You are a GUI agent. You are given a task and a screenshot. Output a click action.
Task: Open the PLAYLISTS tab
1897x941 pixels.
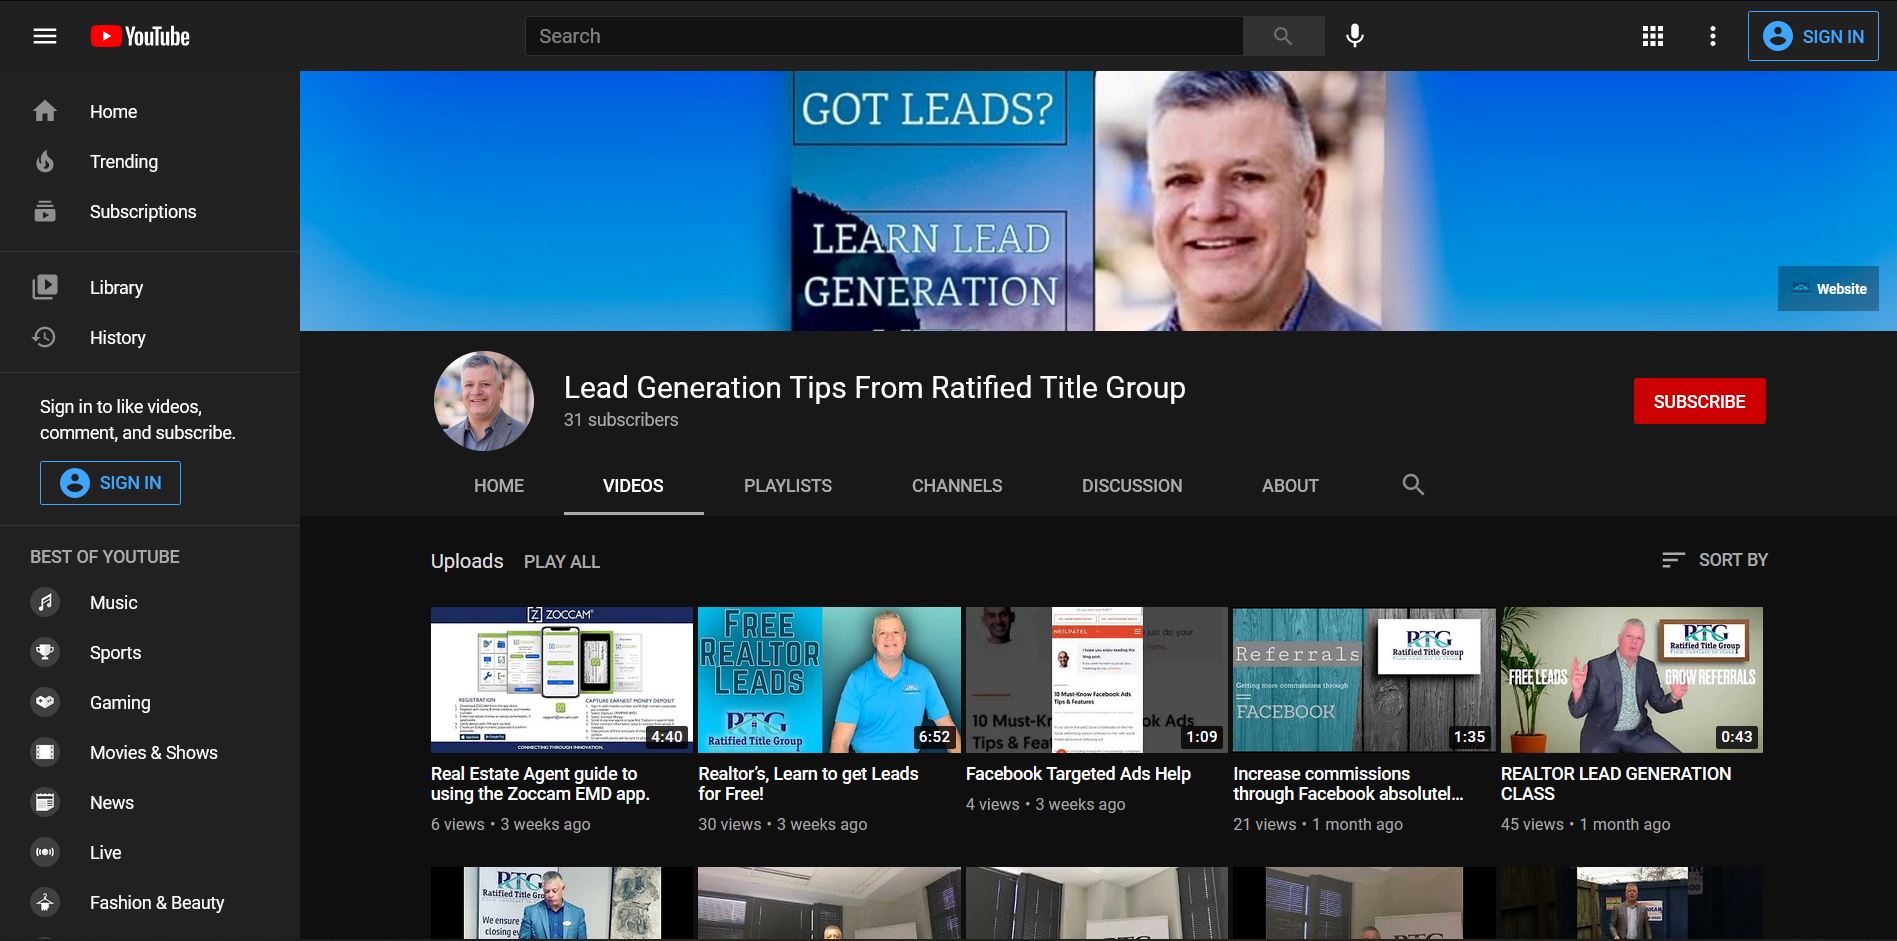tap(788, 486)
